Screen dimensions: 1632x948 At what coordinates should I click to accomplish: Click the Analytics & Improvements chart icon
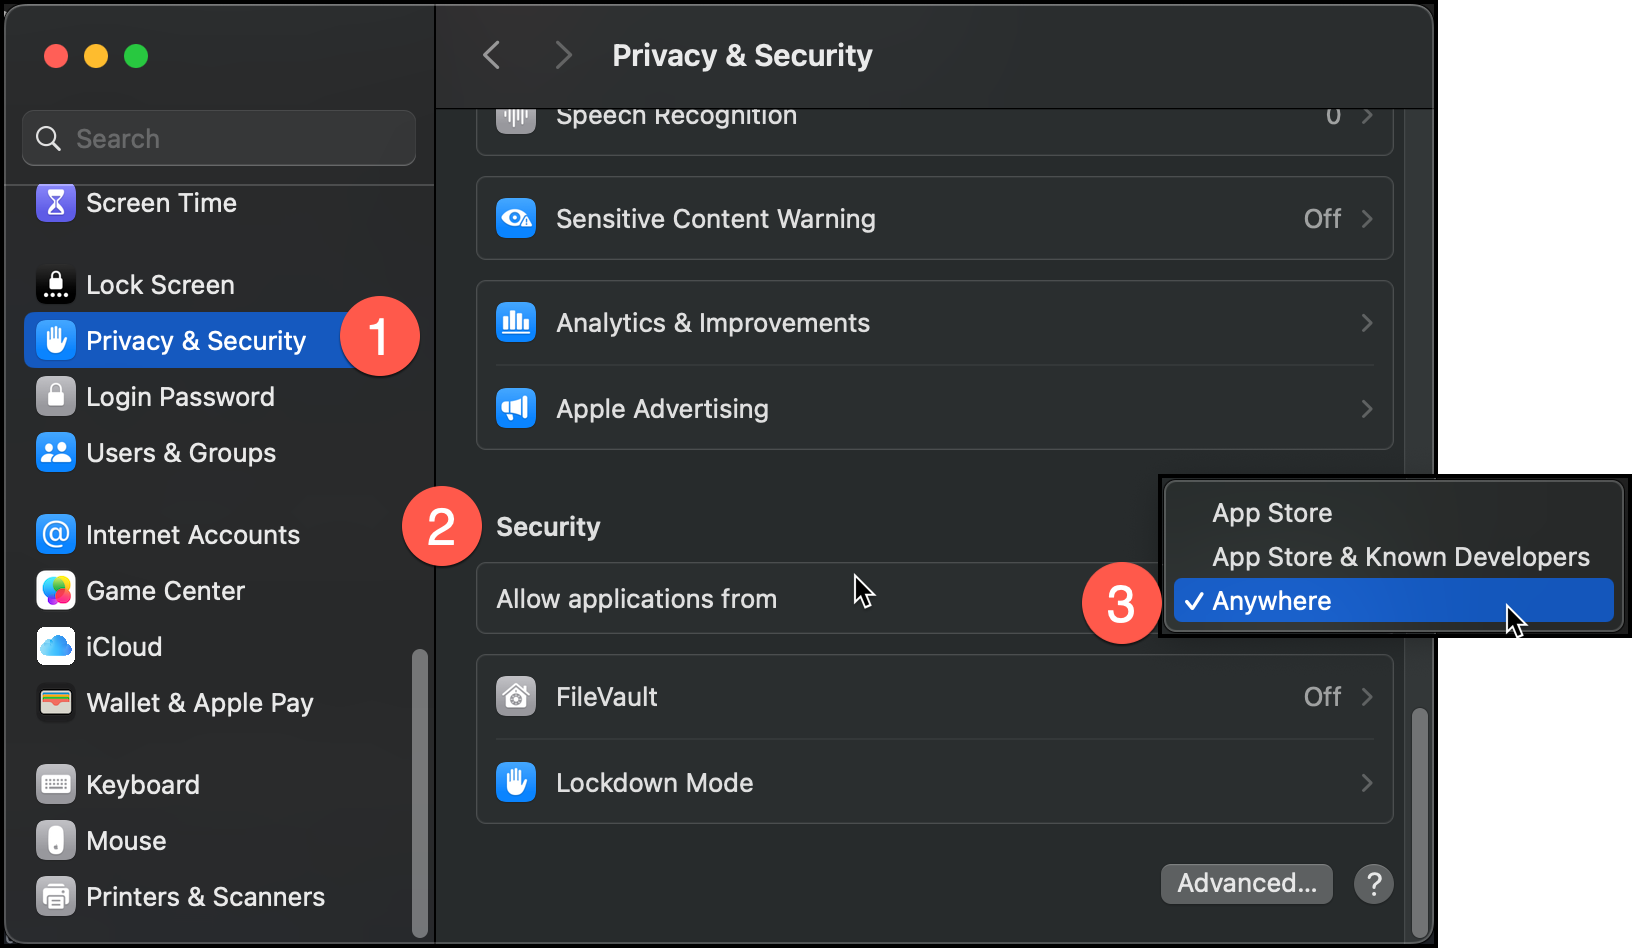click(516, 323)
